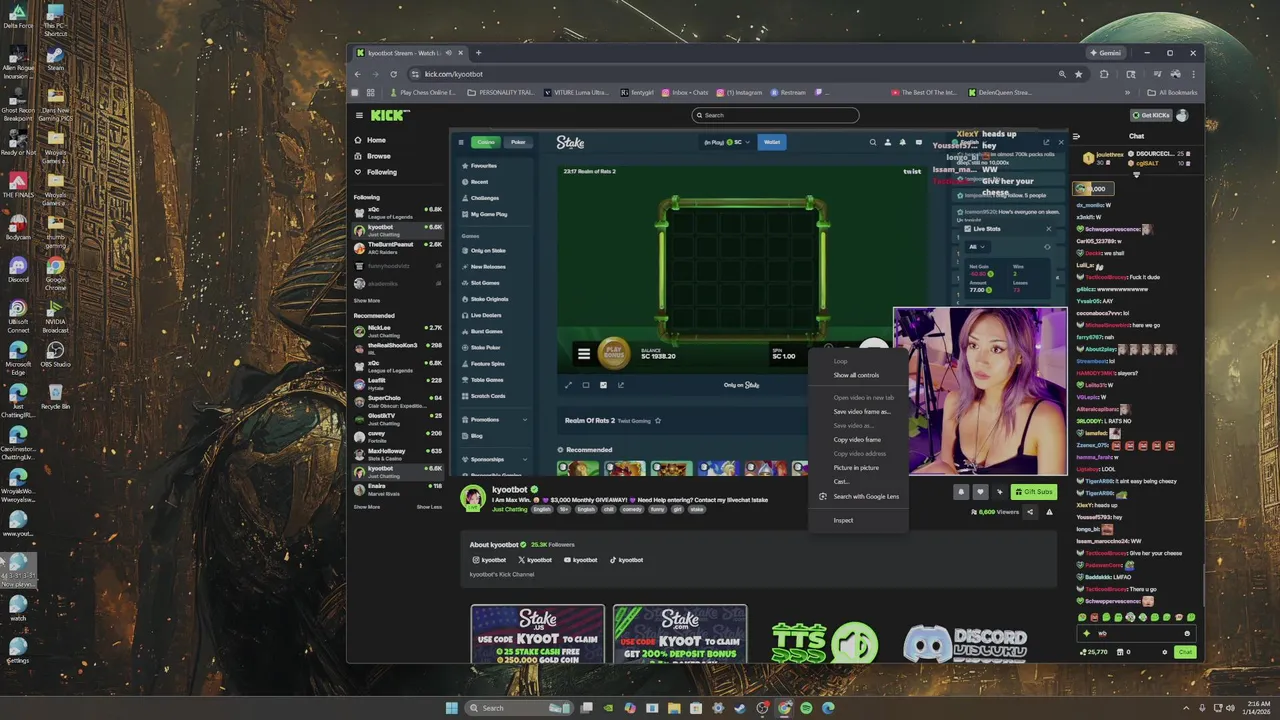Collapse the chat panel icon

click(1076, 136)
